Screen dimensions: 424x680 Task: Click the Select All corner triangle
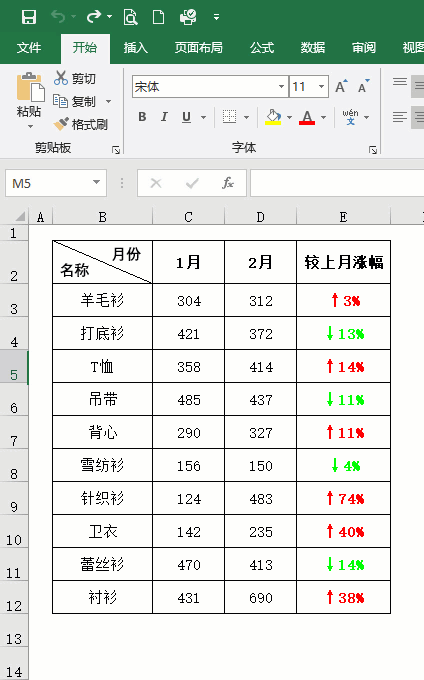[20, 216]
